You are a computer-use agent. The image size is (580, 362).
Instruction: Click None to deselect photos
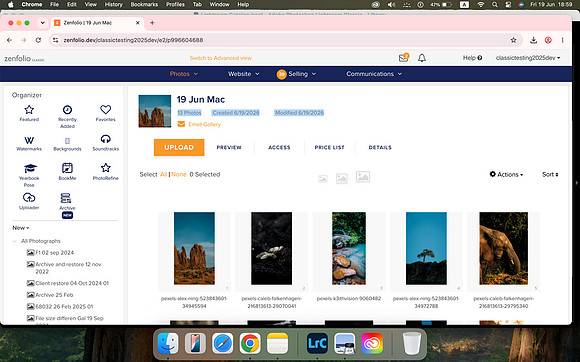(179, 174)
